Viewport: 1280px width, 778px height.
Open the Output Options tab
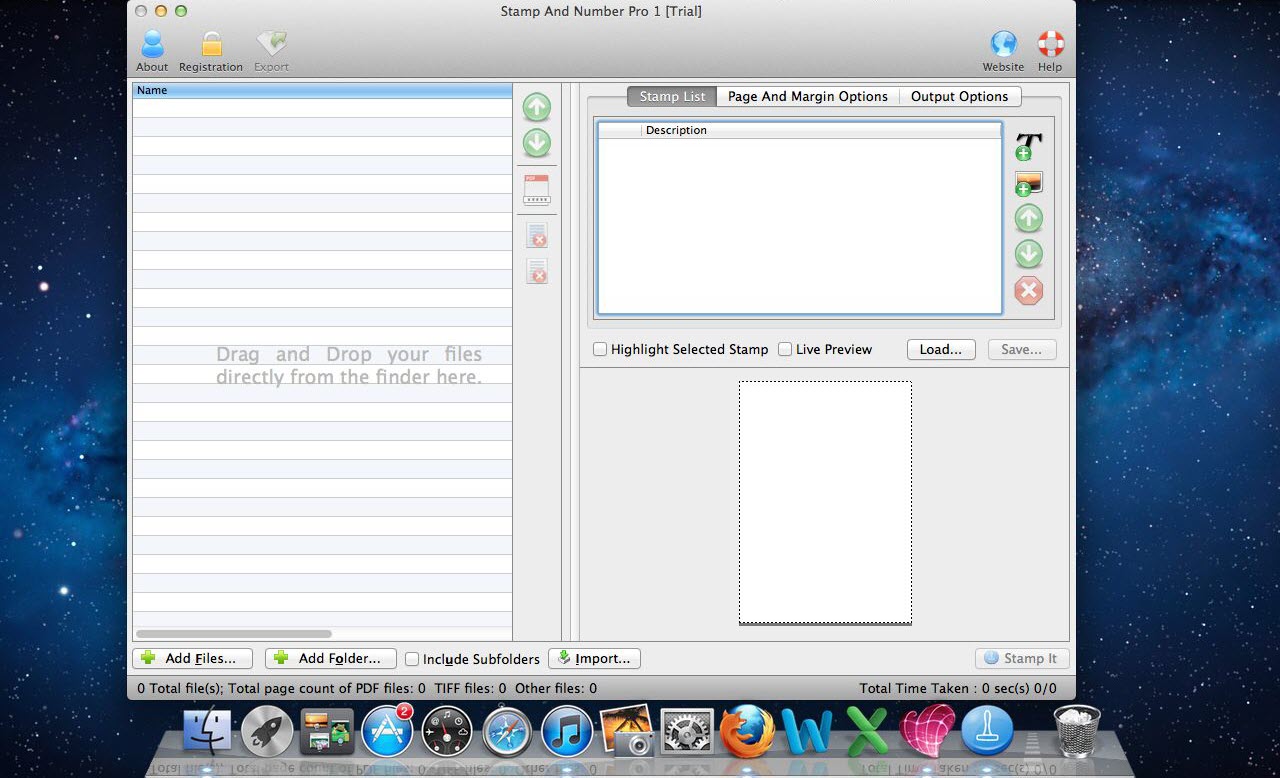(959, 96)
